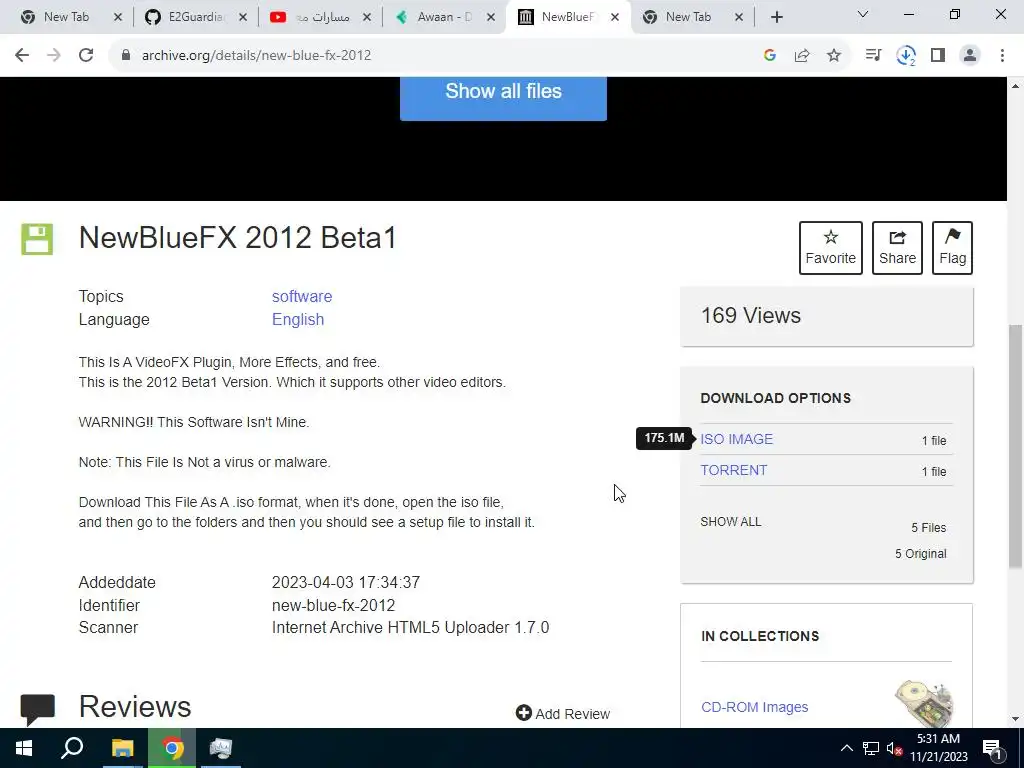Viewport: 1024px width, 768px height.
Task: Open the notification center
Action: 992,748
